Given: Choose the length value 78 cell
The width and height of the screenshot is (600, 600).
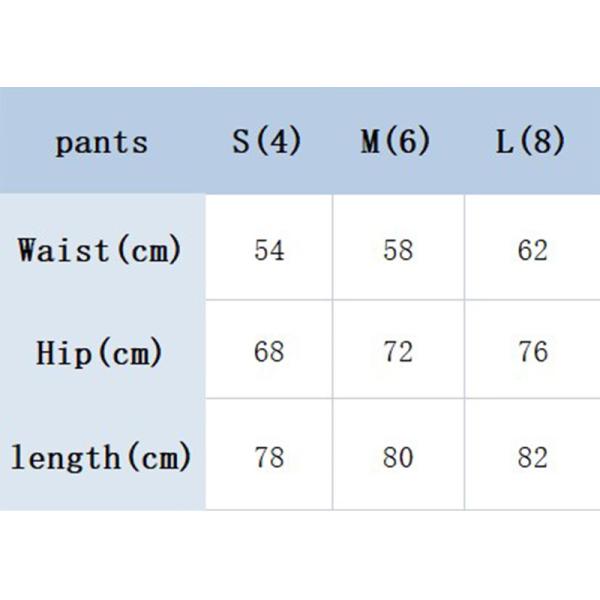Looking at the screenshot, I should (269, 458).
